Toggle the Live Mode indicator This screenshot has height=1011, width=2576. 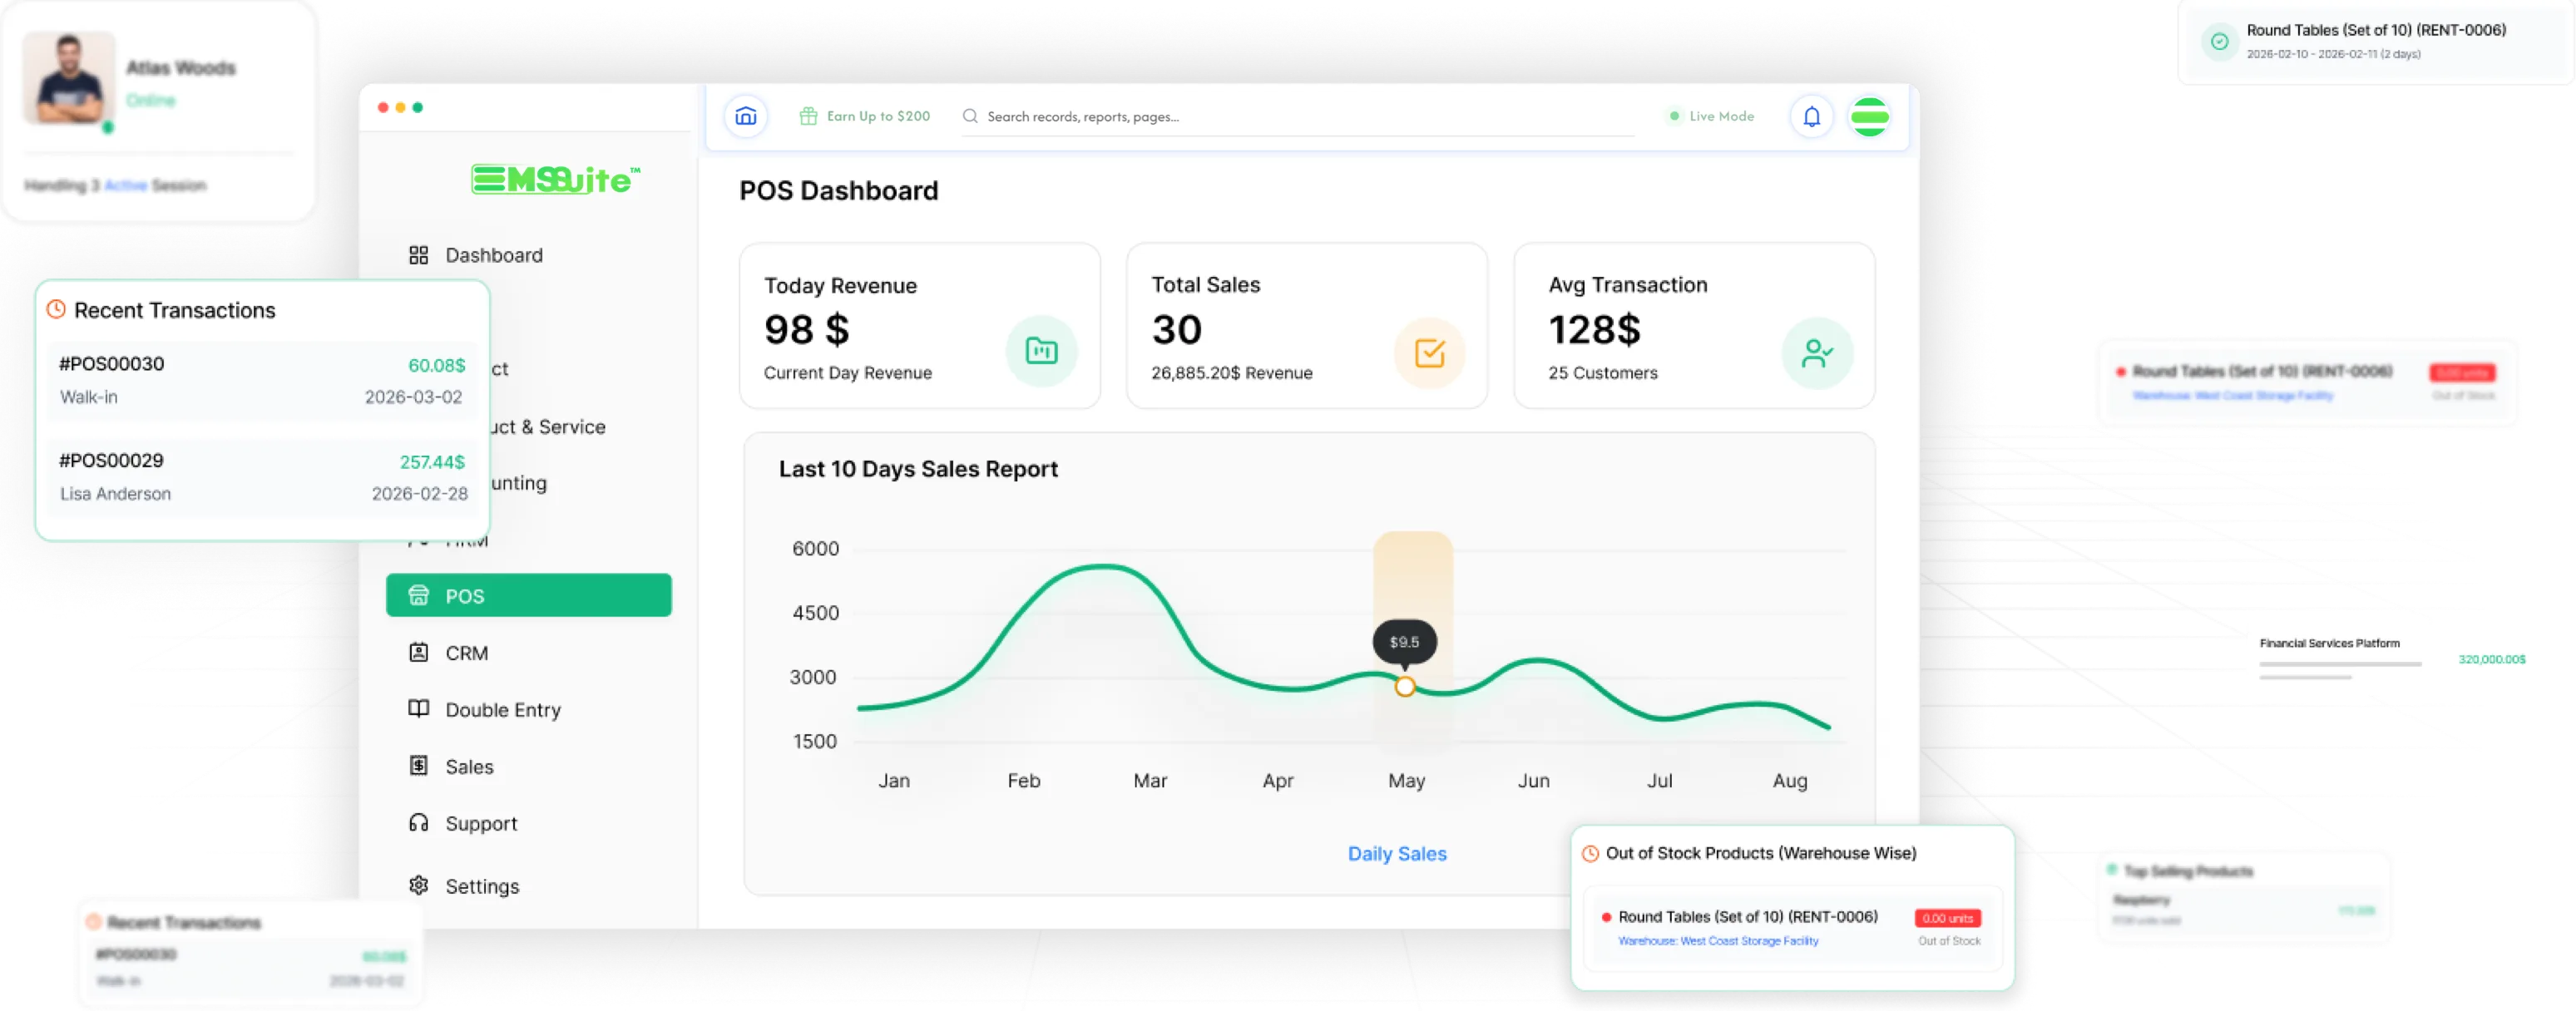pyautogui.click(x=1712, y=116)
